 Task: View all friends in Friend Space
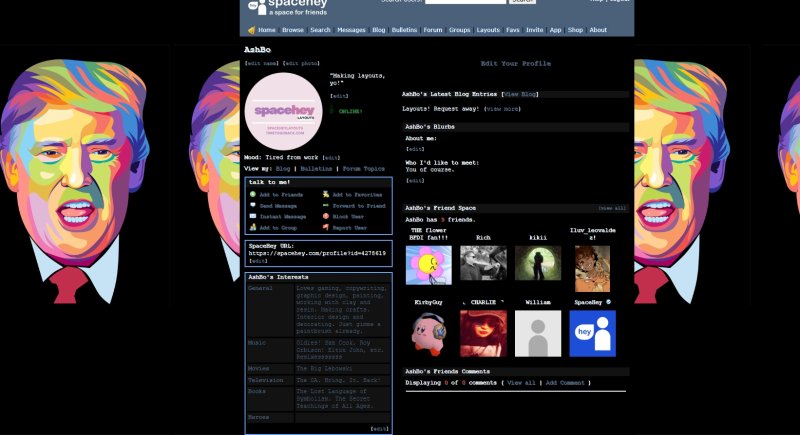(x=612, y=208)
